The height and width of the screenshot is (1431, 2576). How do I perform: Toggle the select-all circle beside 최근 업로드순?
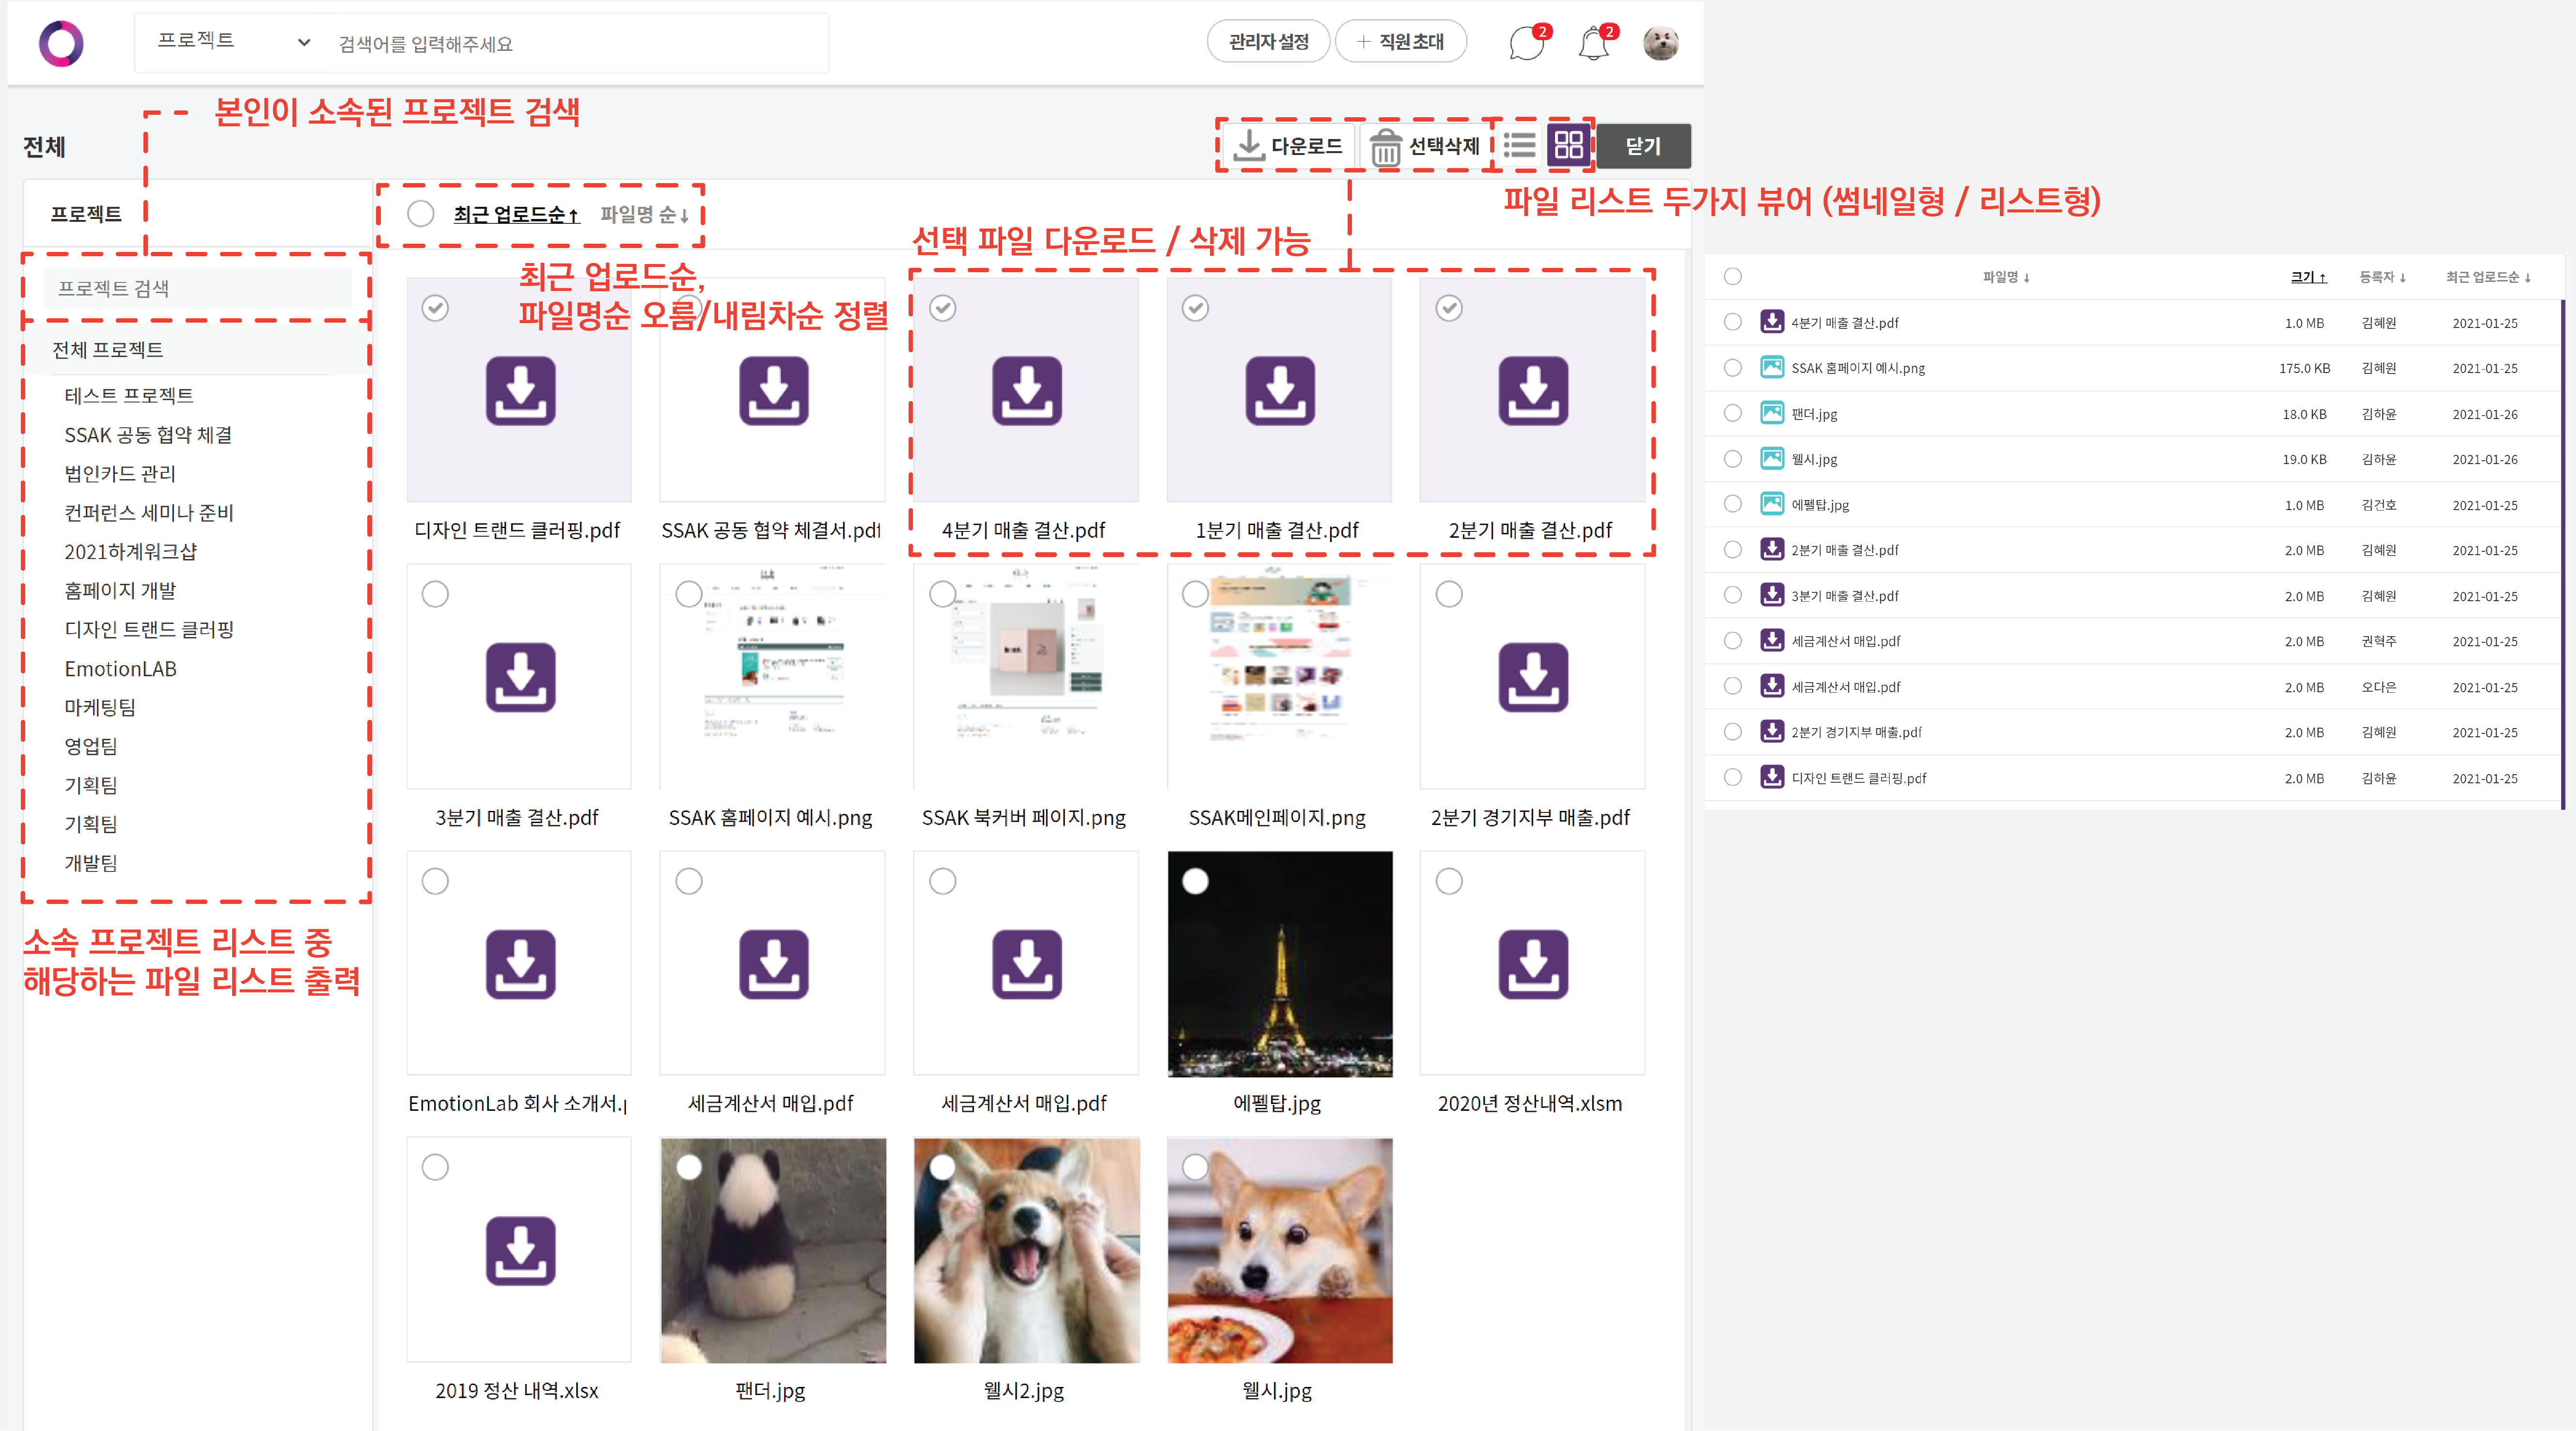click(x=421, y=214)
